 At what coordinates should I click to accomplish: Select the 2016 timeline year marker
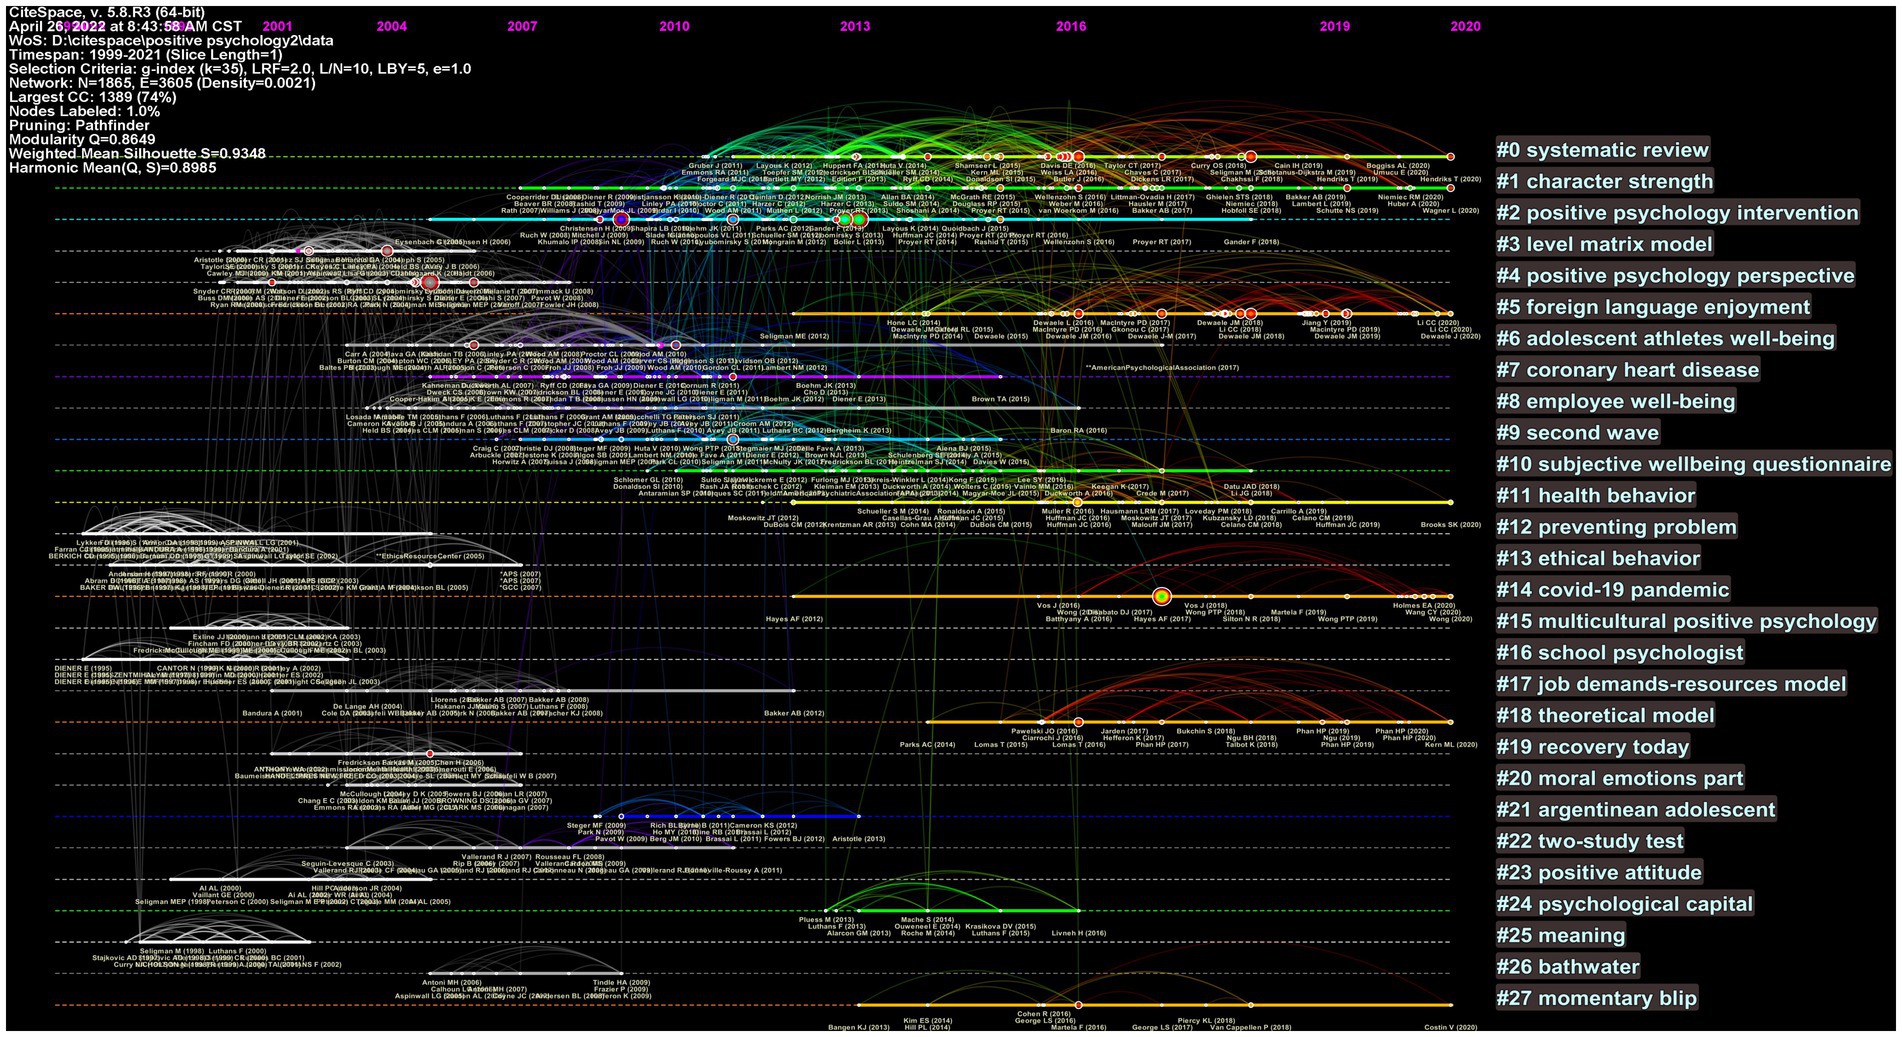(x=1071, y=26)
